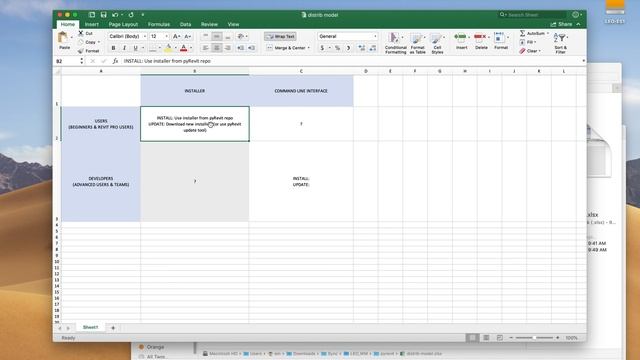Undo the last action in the title bar
This screenshot has width=640, height=360.
[x=115, y=15]
